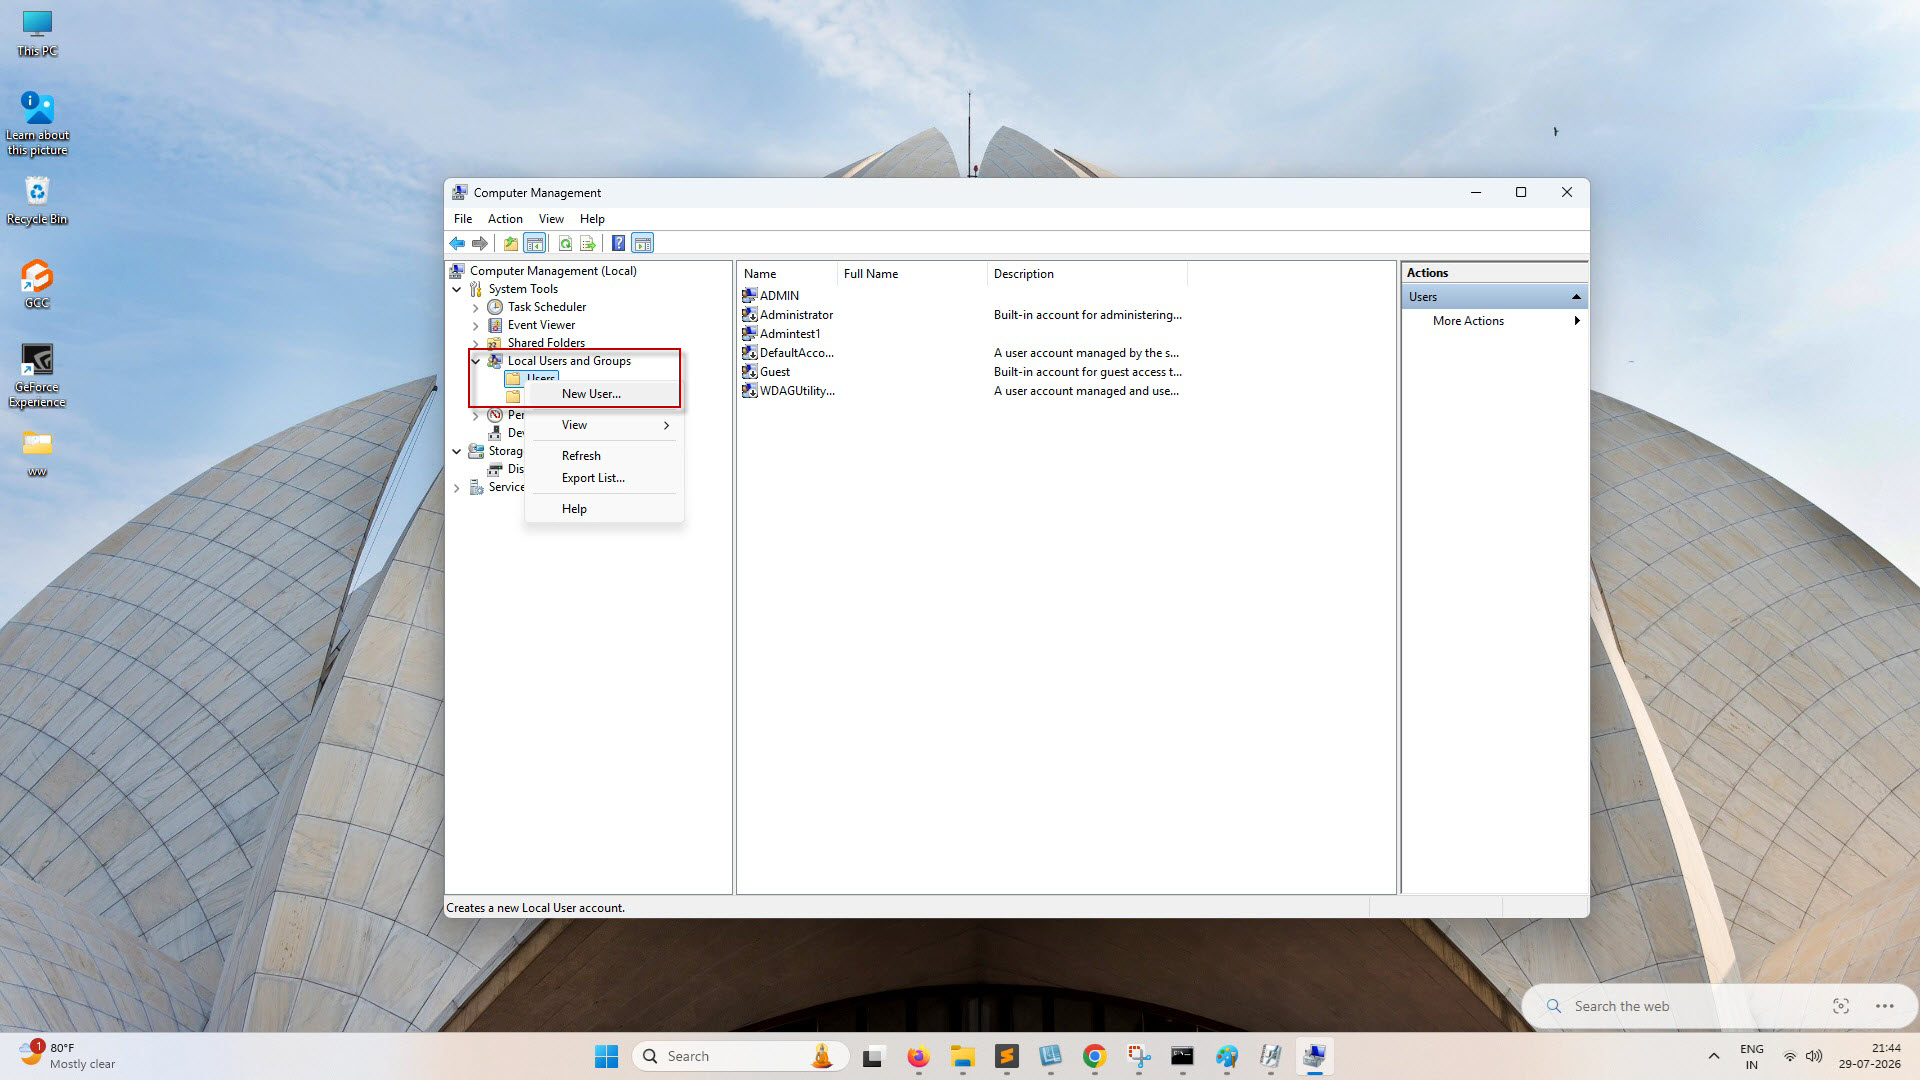Choose New User... from context menu
This screenshot has width=1920, height=1080.
[604, 394]
